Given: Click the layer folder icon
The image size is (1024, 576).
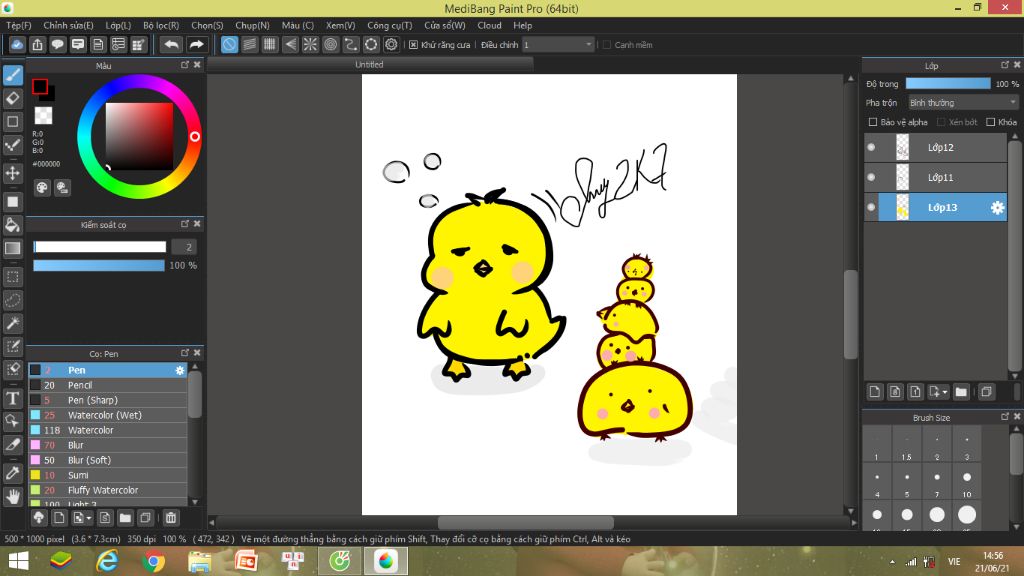Looking at the screenshot, I should (x=961, y=392).
